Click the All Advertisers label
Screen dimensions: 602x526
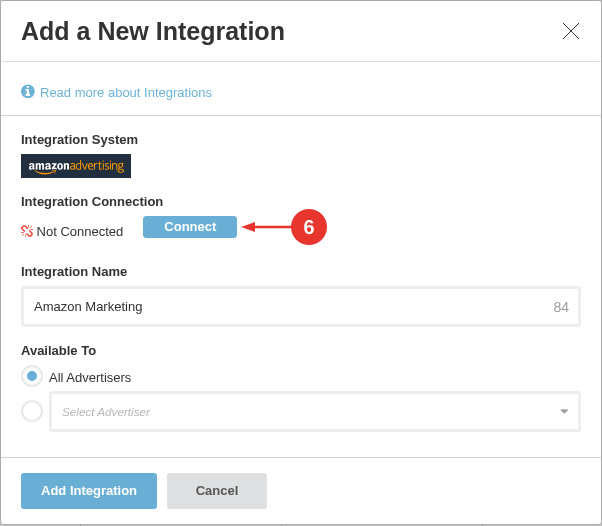[x=90, y=377]
